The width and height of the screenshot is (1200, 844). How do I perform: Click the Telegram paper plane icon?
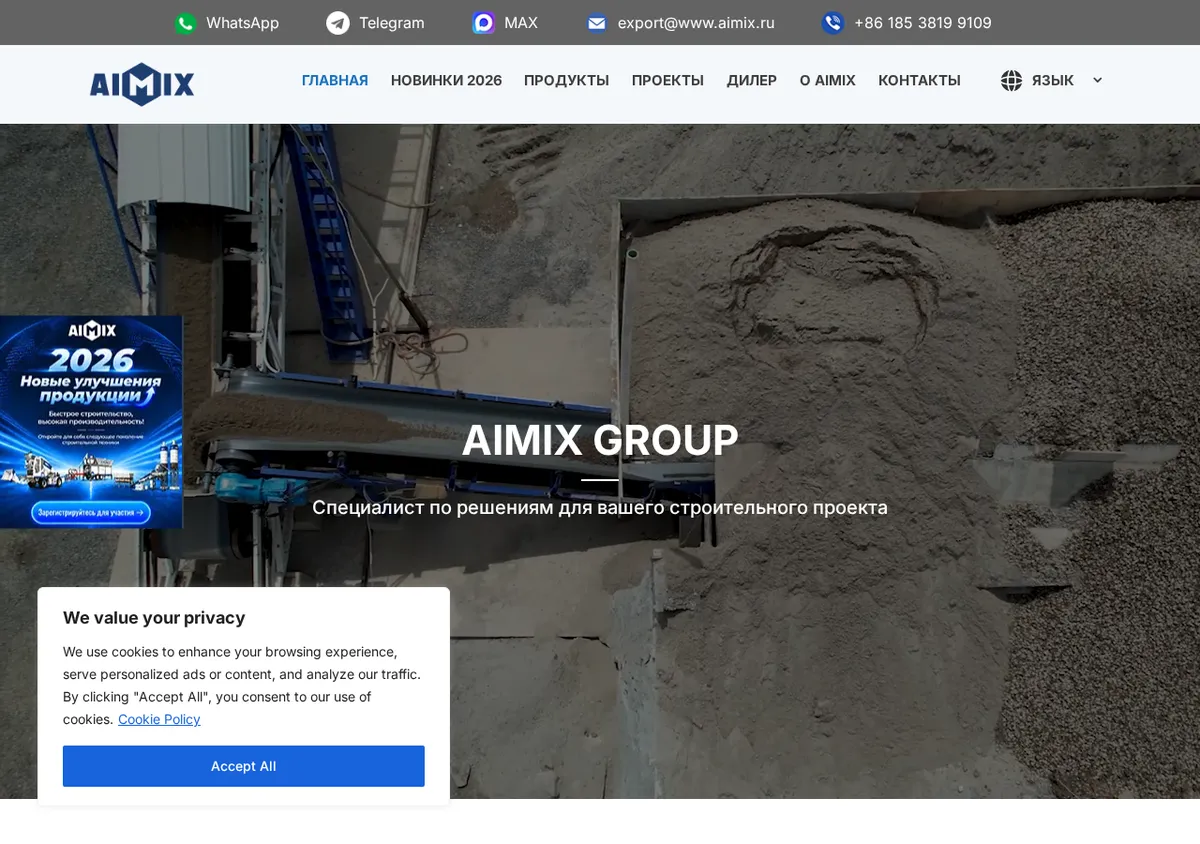[x=338, y=23]
